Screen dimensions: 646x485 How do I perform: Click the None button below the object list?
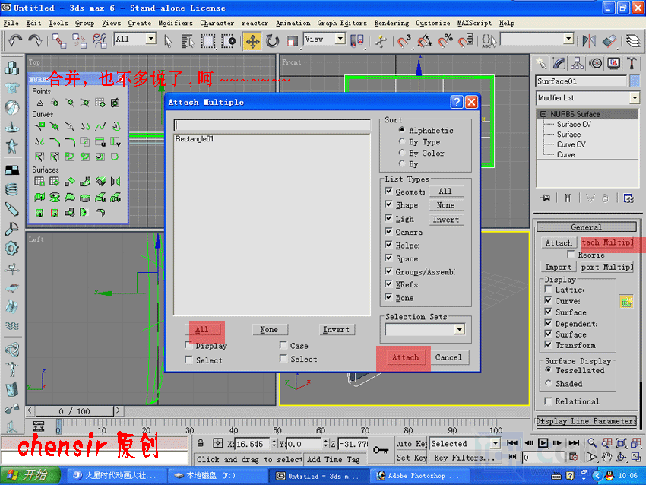pos(269,329)
